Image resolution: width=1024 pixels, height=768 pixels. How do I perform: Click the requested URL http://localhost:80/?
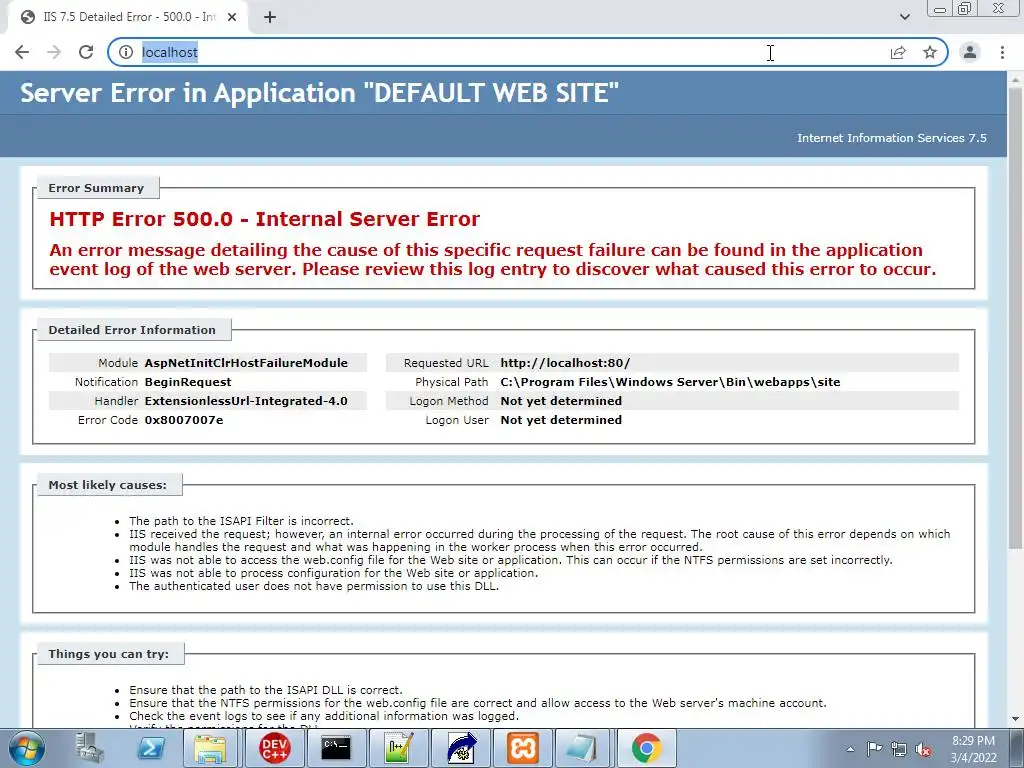[x=565, y=363]
